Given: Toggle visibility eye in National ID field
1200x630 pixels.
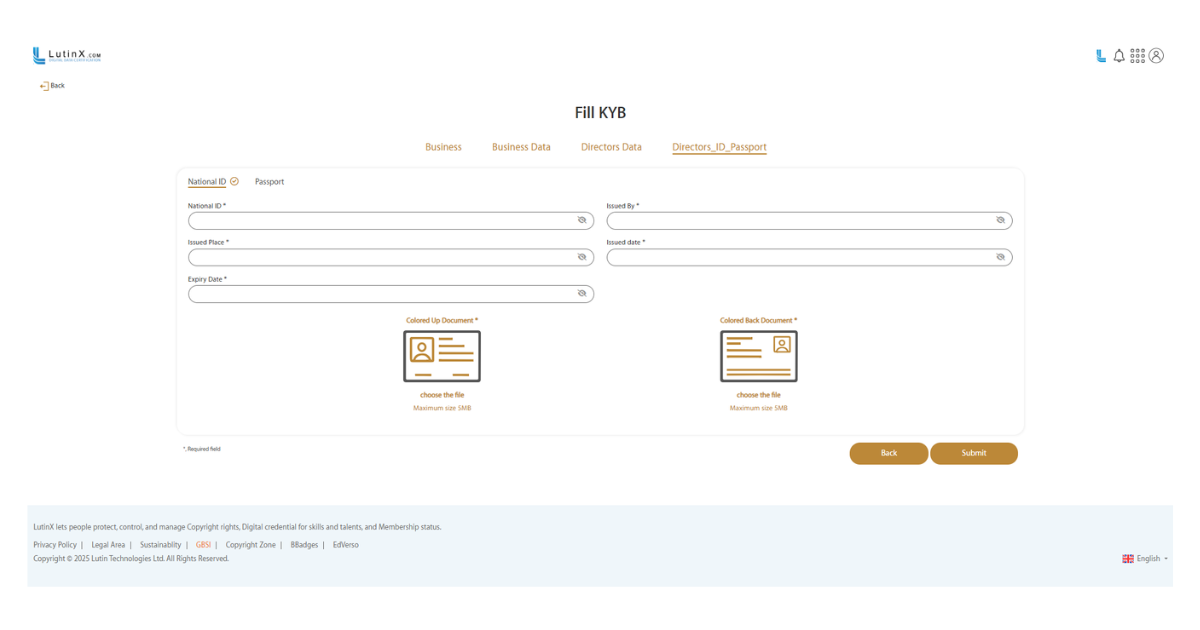Looking at the screenshot, I should (582, 220).
